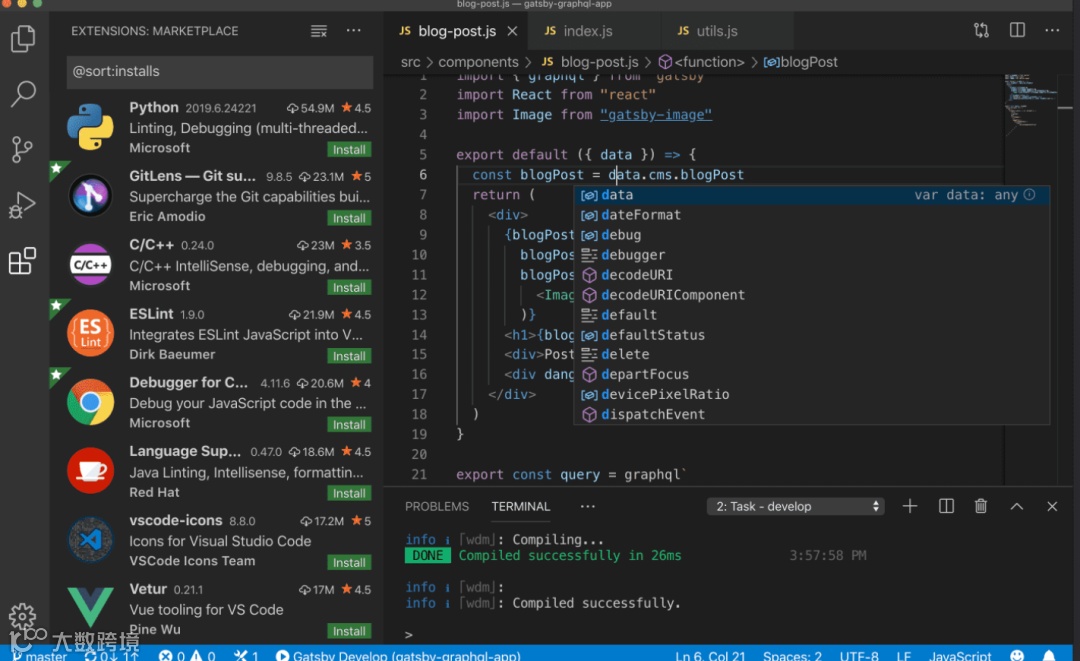Open the feedback smiley in status bar

[1017, 655]
